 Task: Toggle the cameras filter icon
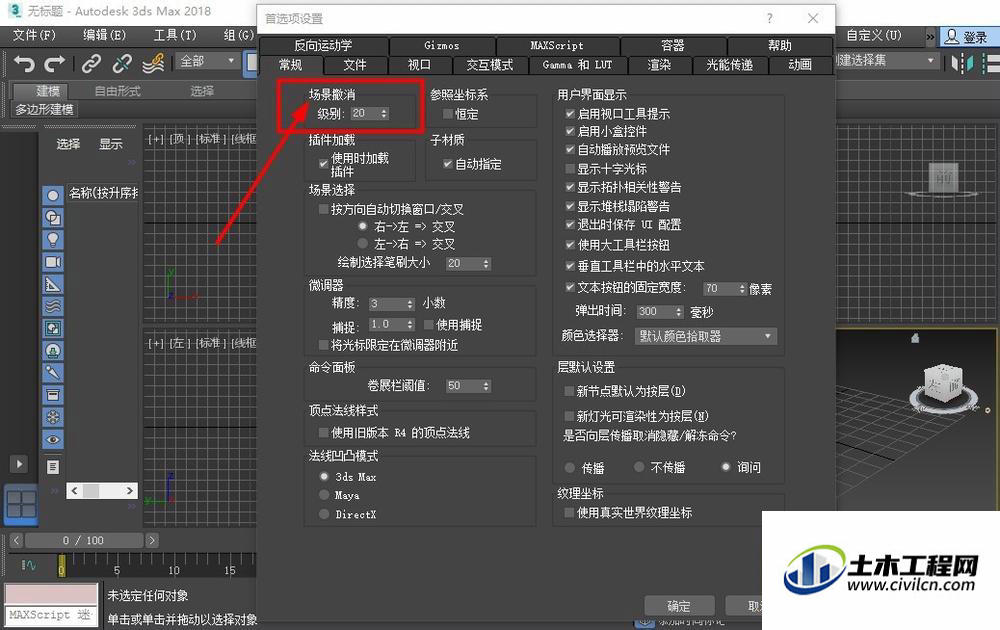pyautogui.click(x=53, y=262)
